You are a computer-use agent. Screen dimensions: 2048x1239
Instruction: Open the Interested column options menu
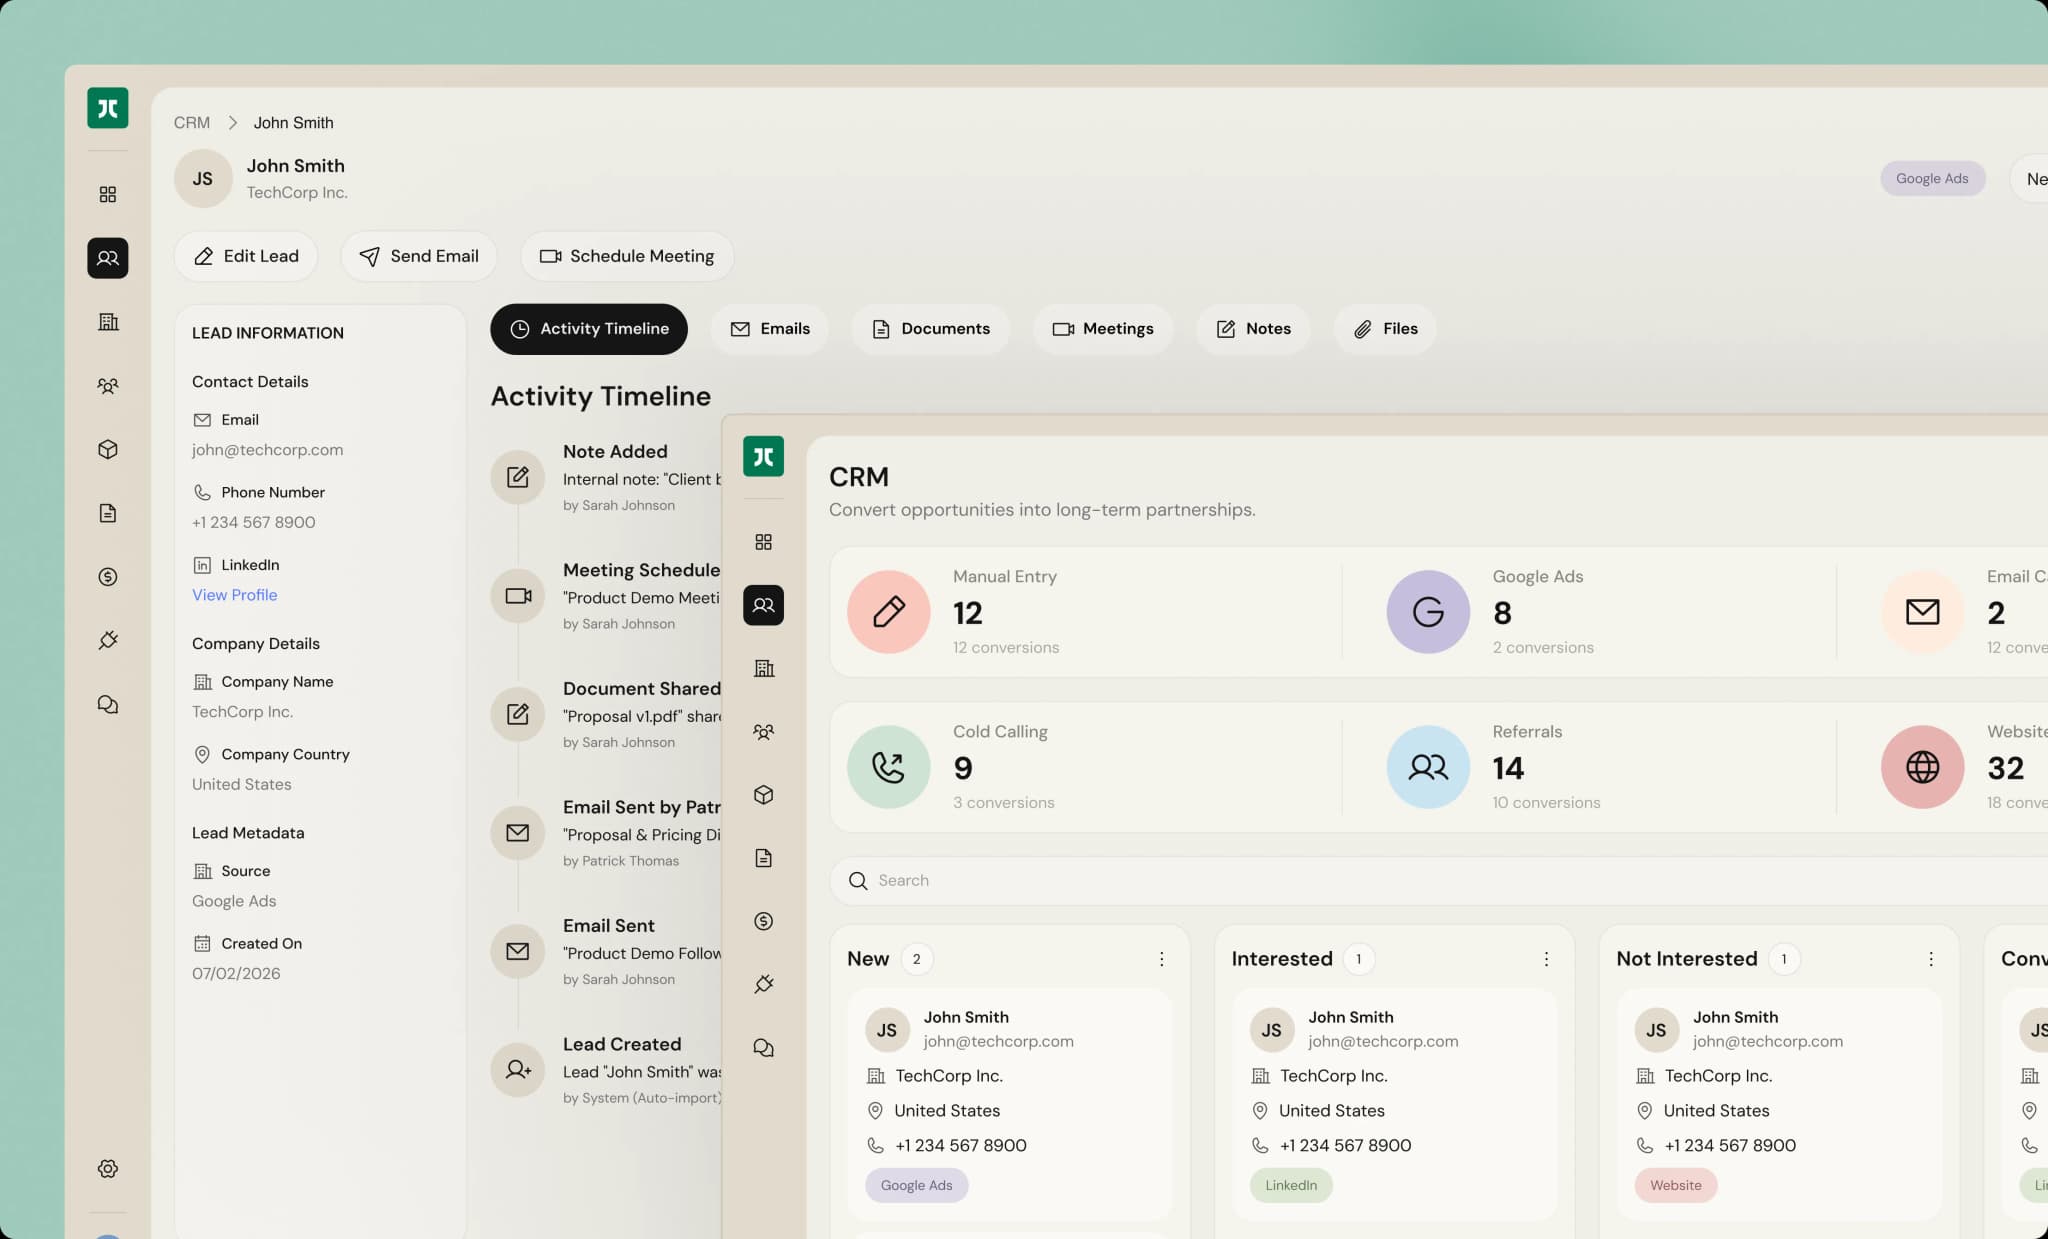(x=1546, y=959)
